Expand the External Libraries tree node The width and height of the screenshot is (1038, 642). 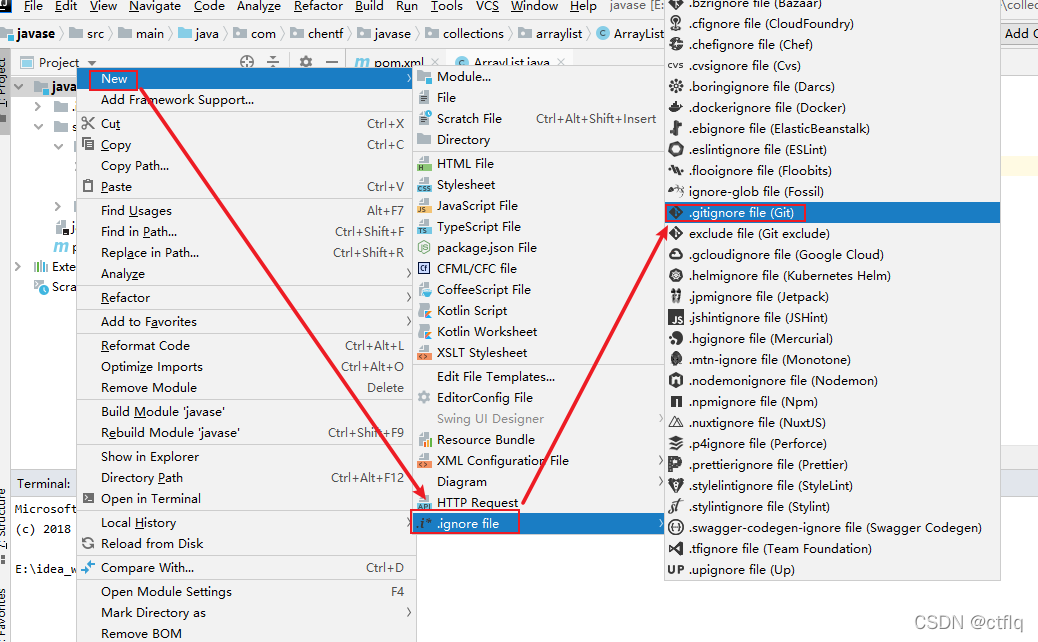[x=18, y=266]
